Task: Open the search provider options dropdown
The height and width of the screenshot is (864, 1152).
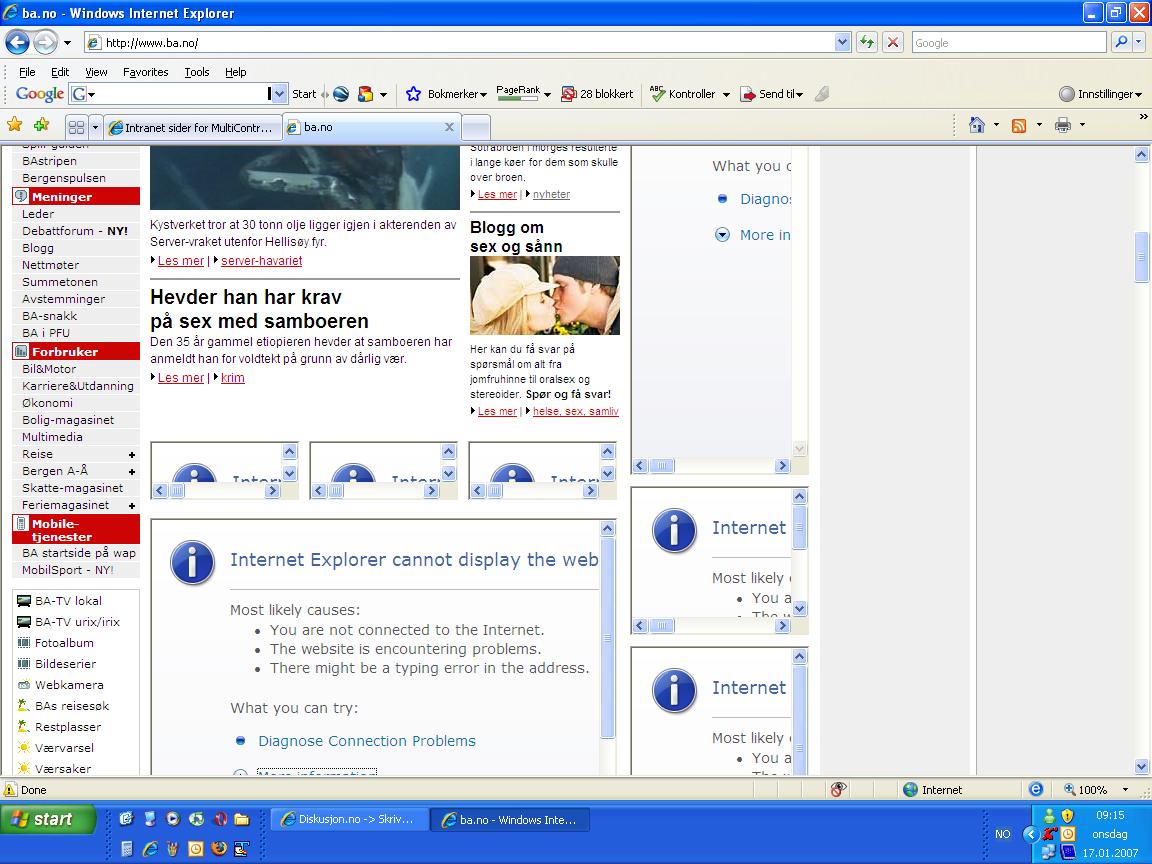Action: pyautogui.click(x=1140, y=43)
